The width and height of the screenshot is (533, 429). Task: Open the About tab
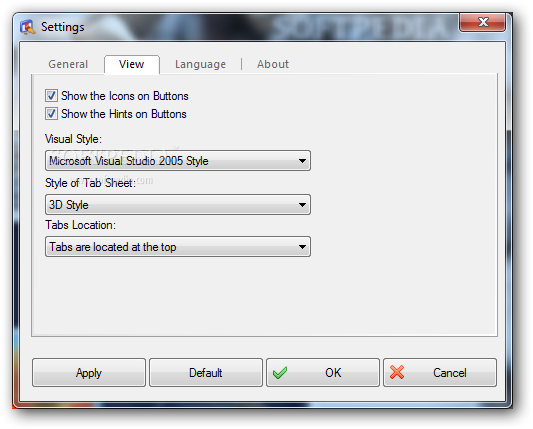click(273, 64)
